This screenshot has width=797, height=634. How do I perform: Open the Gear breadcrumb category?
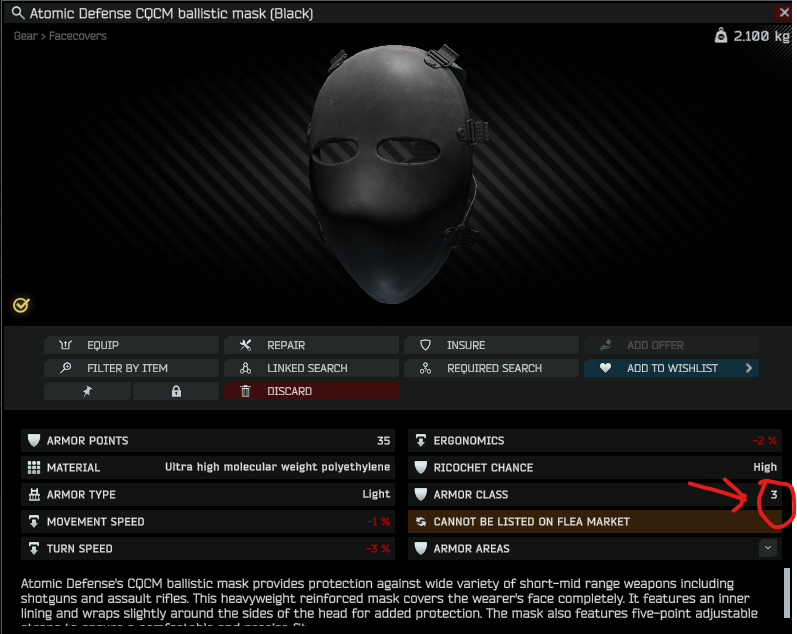point(25,36)
